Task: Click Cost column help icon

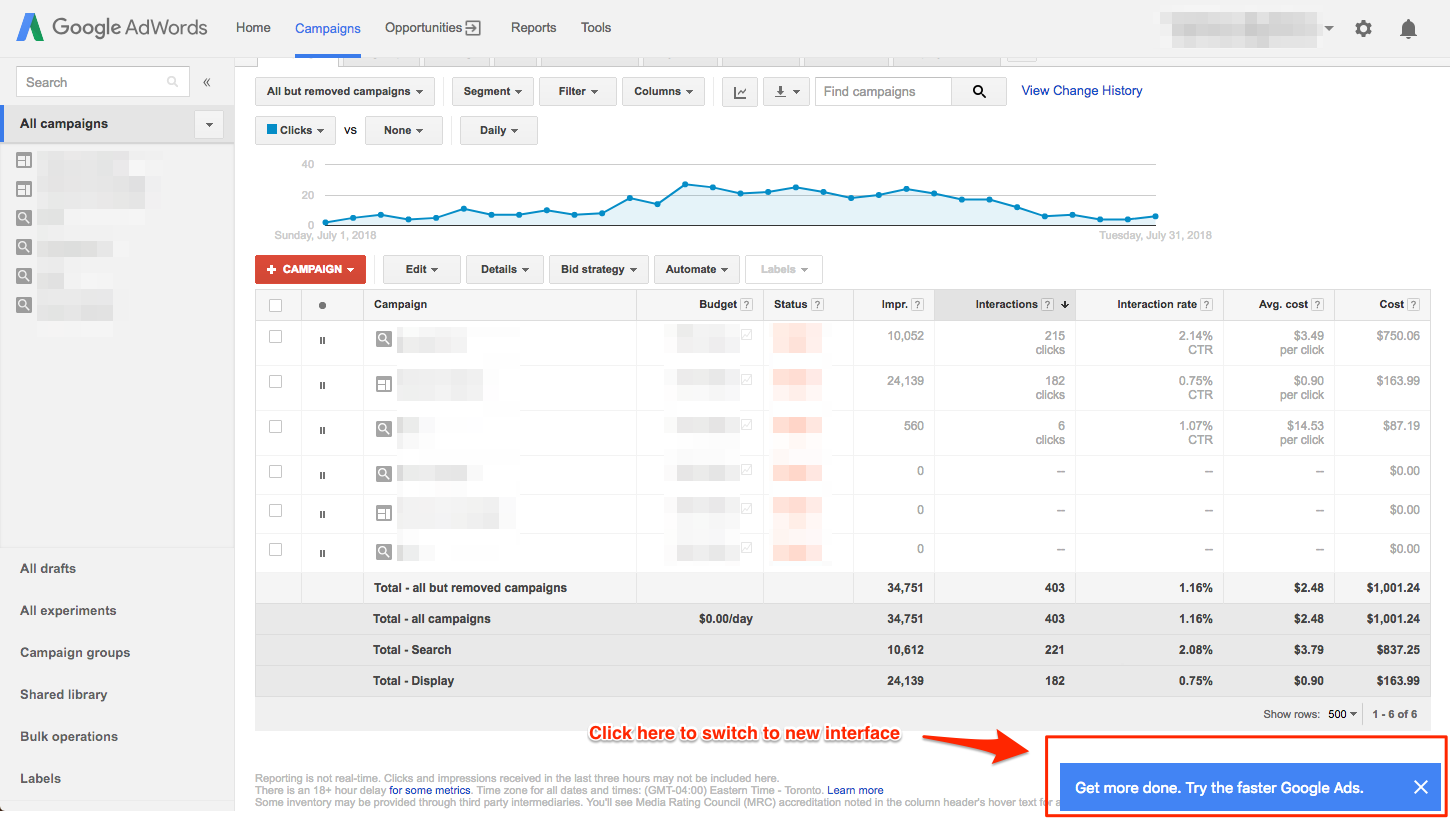Action: [1414, 305]
